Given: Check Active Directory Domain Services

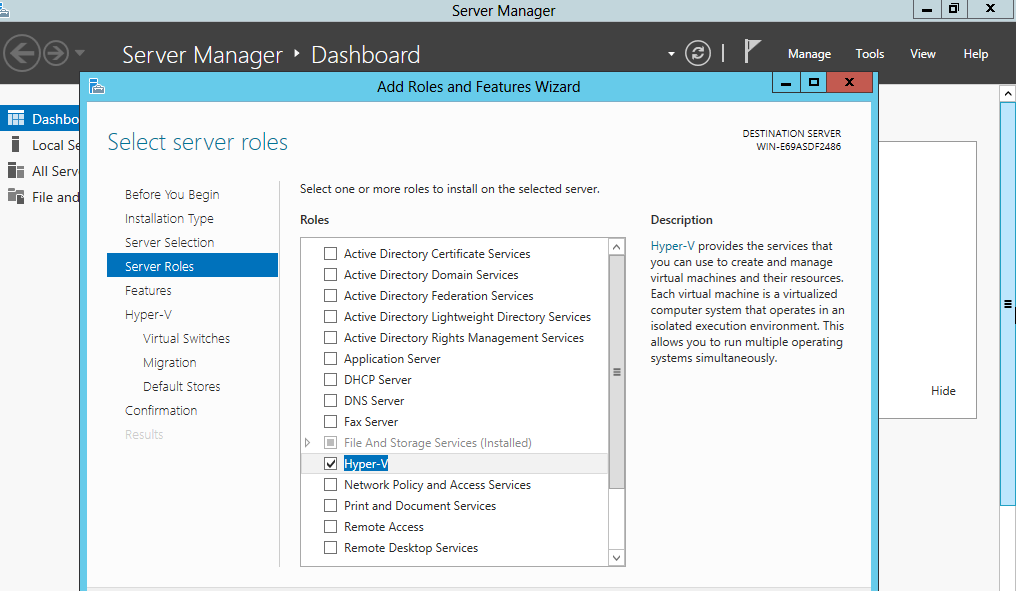Looking at the screenshot, I should coord(330,275).
